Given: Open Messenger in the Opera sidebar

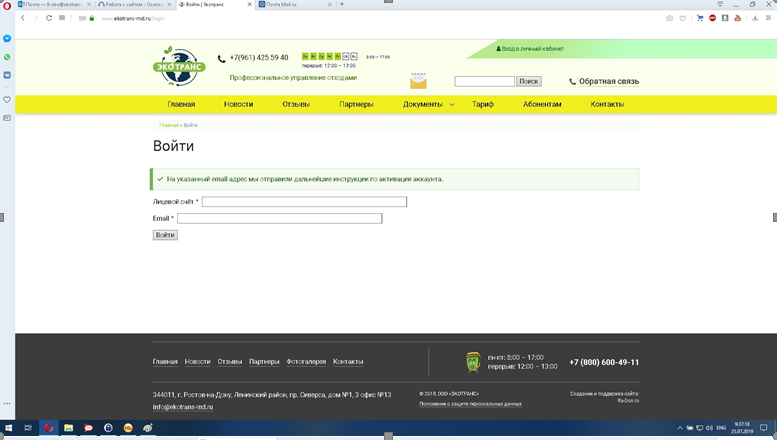Looking at the screenshot, I should pos(7,38).
